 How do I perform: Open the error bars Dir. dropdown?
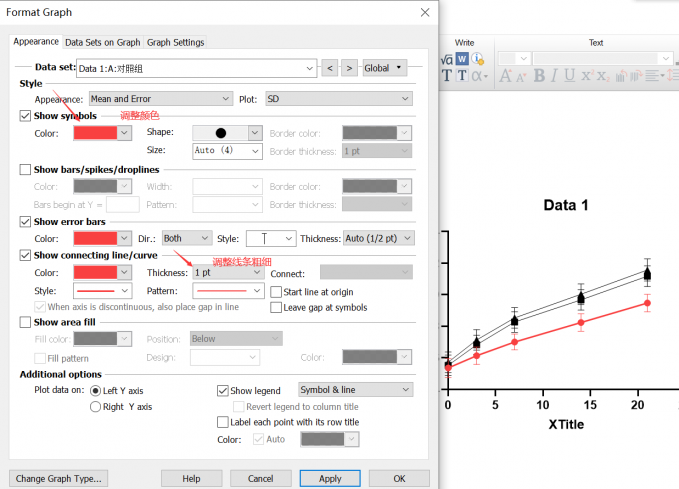[x=187, y=238]
